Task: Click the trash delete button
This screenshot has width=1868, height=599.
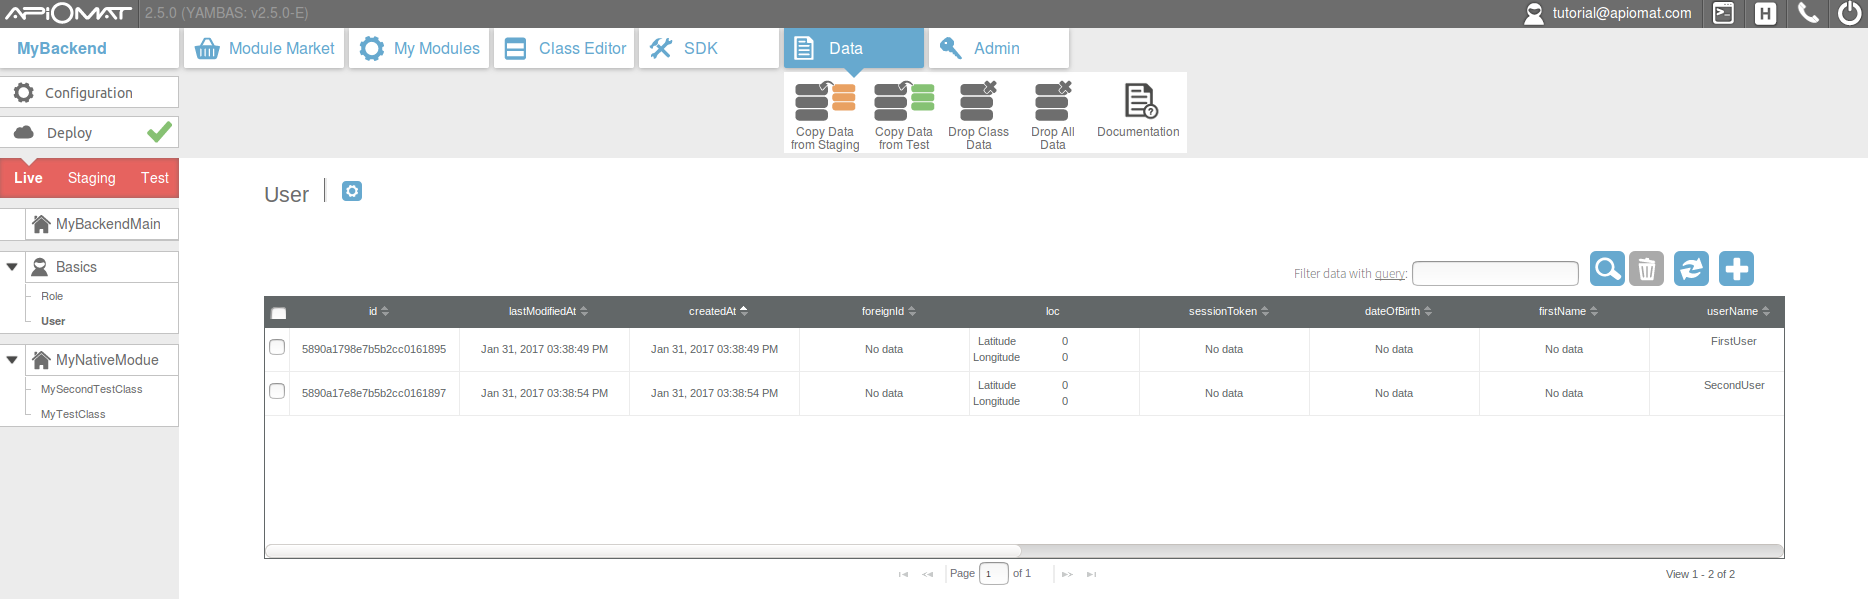Action: (1646, 269)
